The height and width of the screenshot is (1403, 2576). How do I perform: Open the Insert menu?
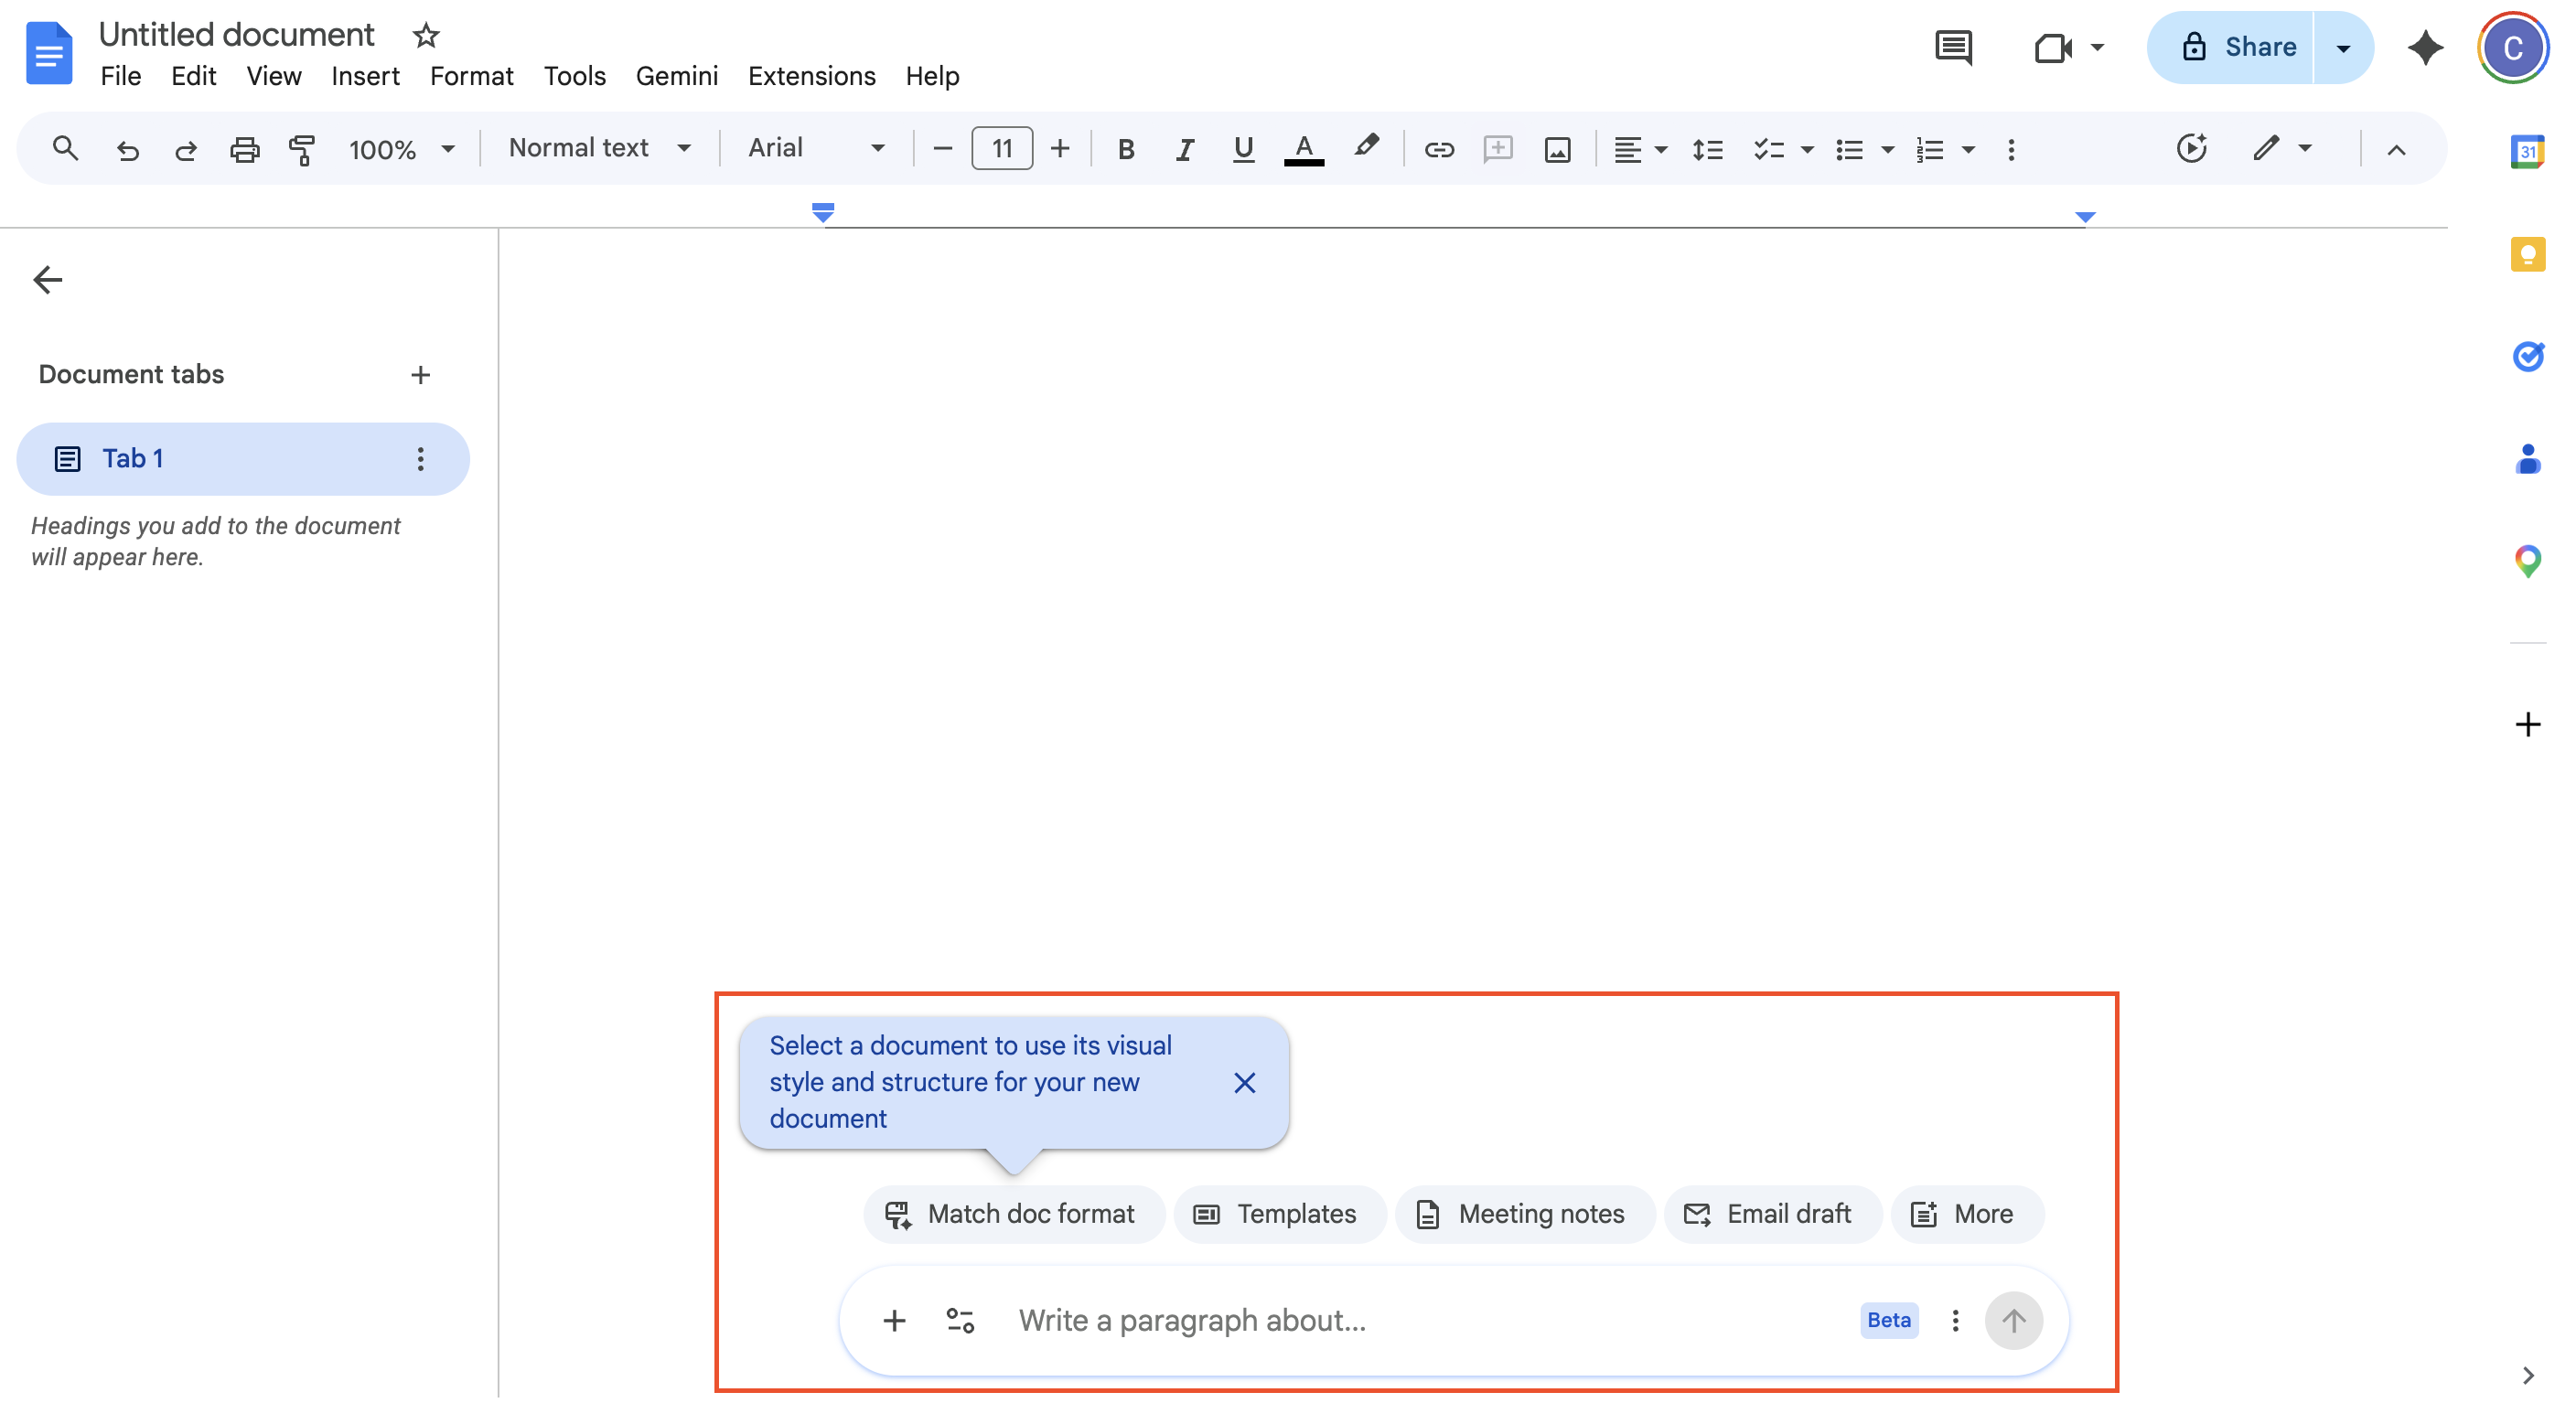click(x=365, y=76)
